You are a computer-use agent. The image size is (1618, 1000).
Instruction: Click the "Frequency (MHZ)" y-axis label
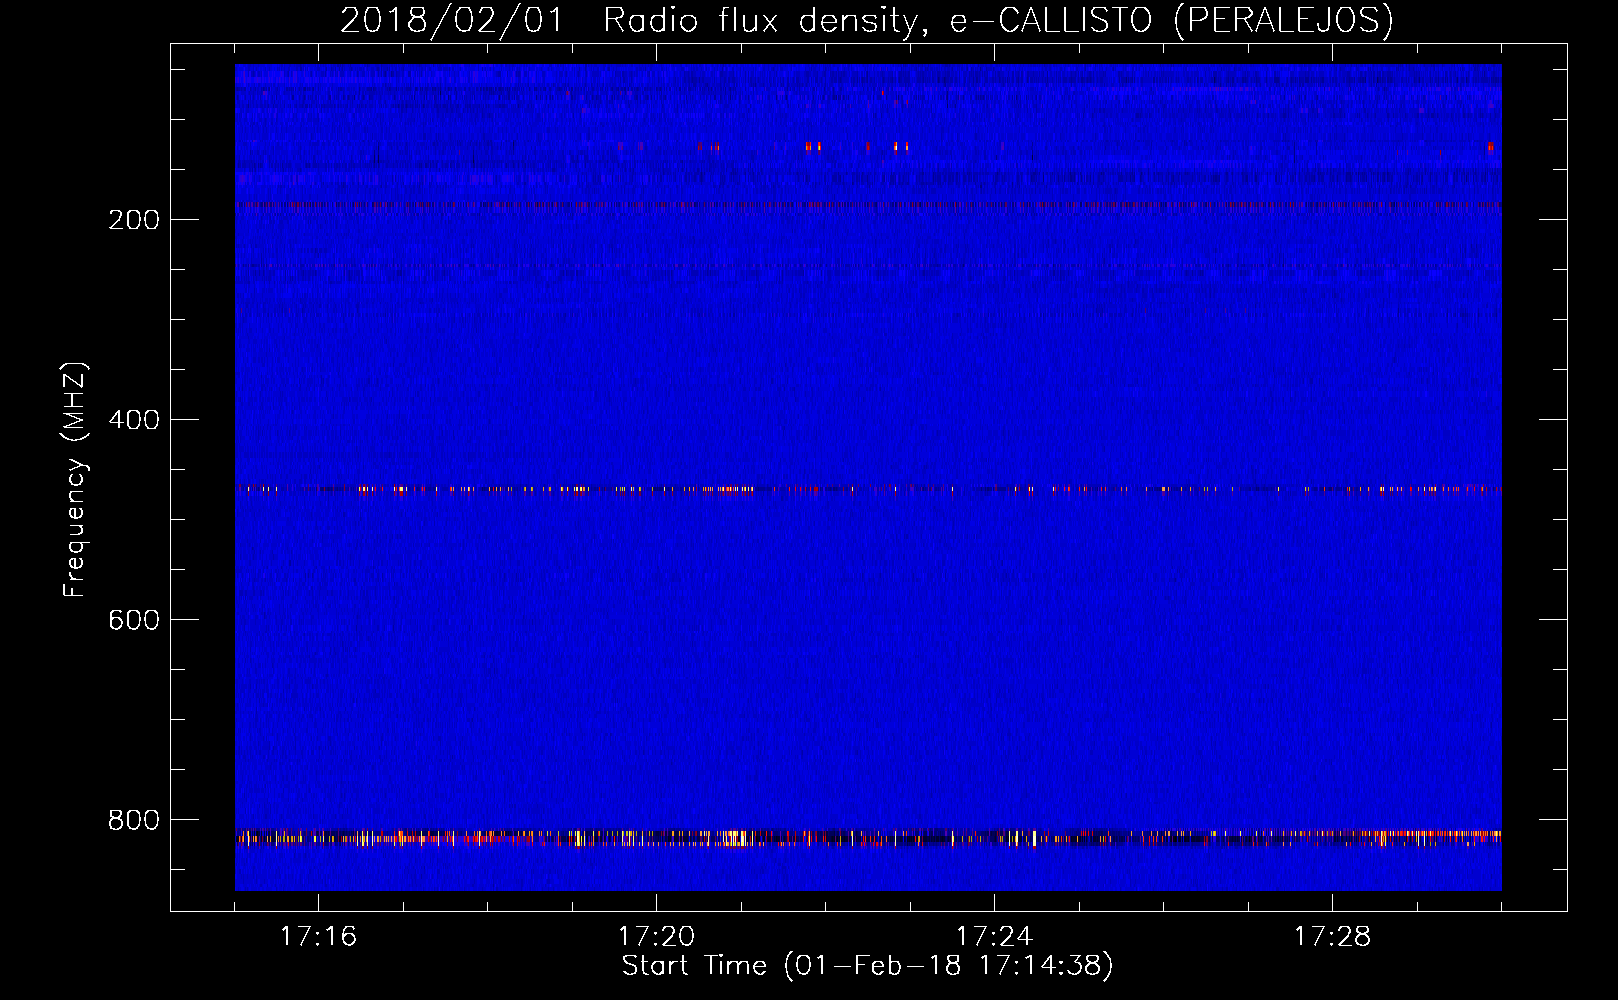coord(75,480)
